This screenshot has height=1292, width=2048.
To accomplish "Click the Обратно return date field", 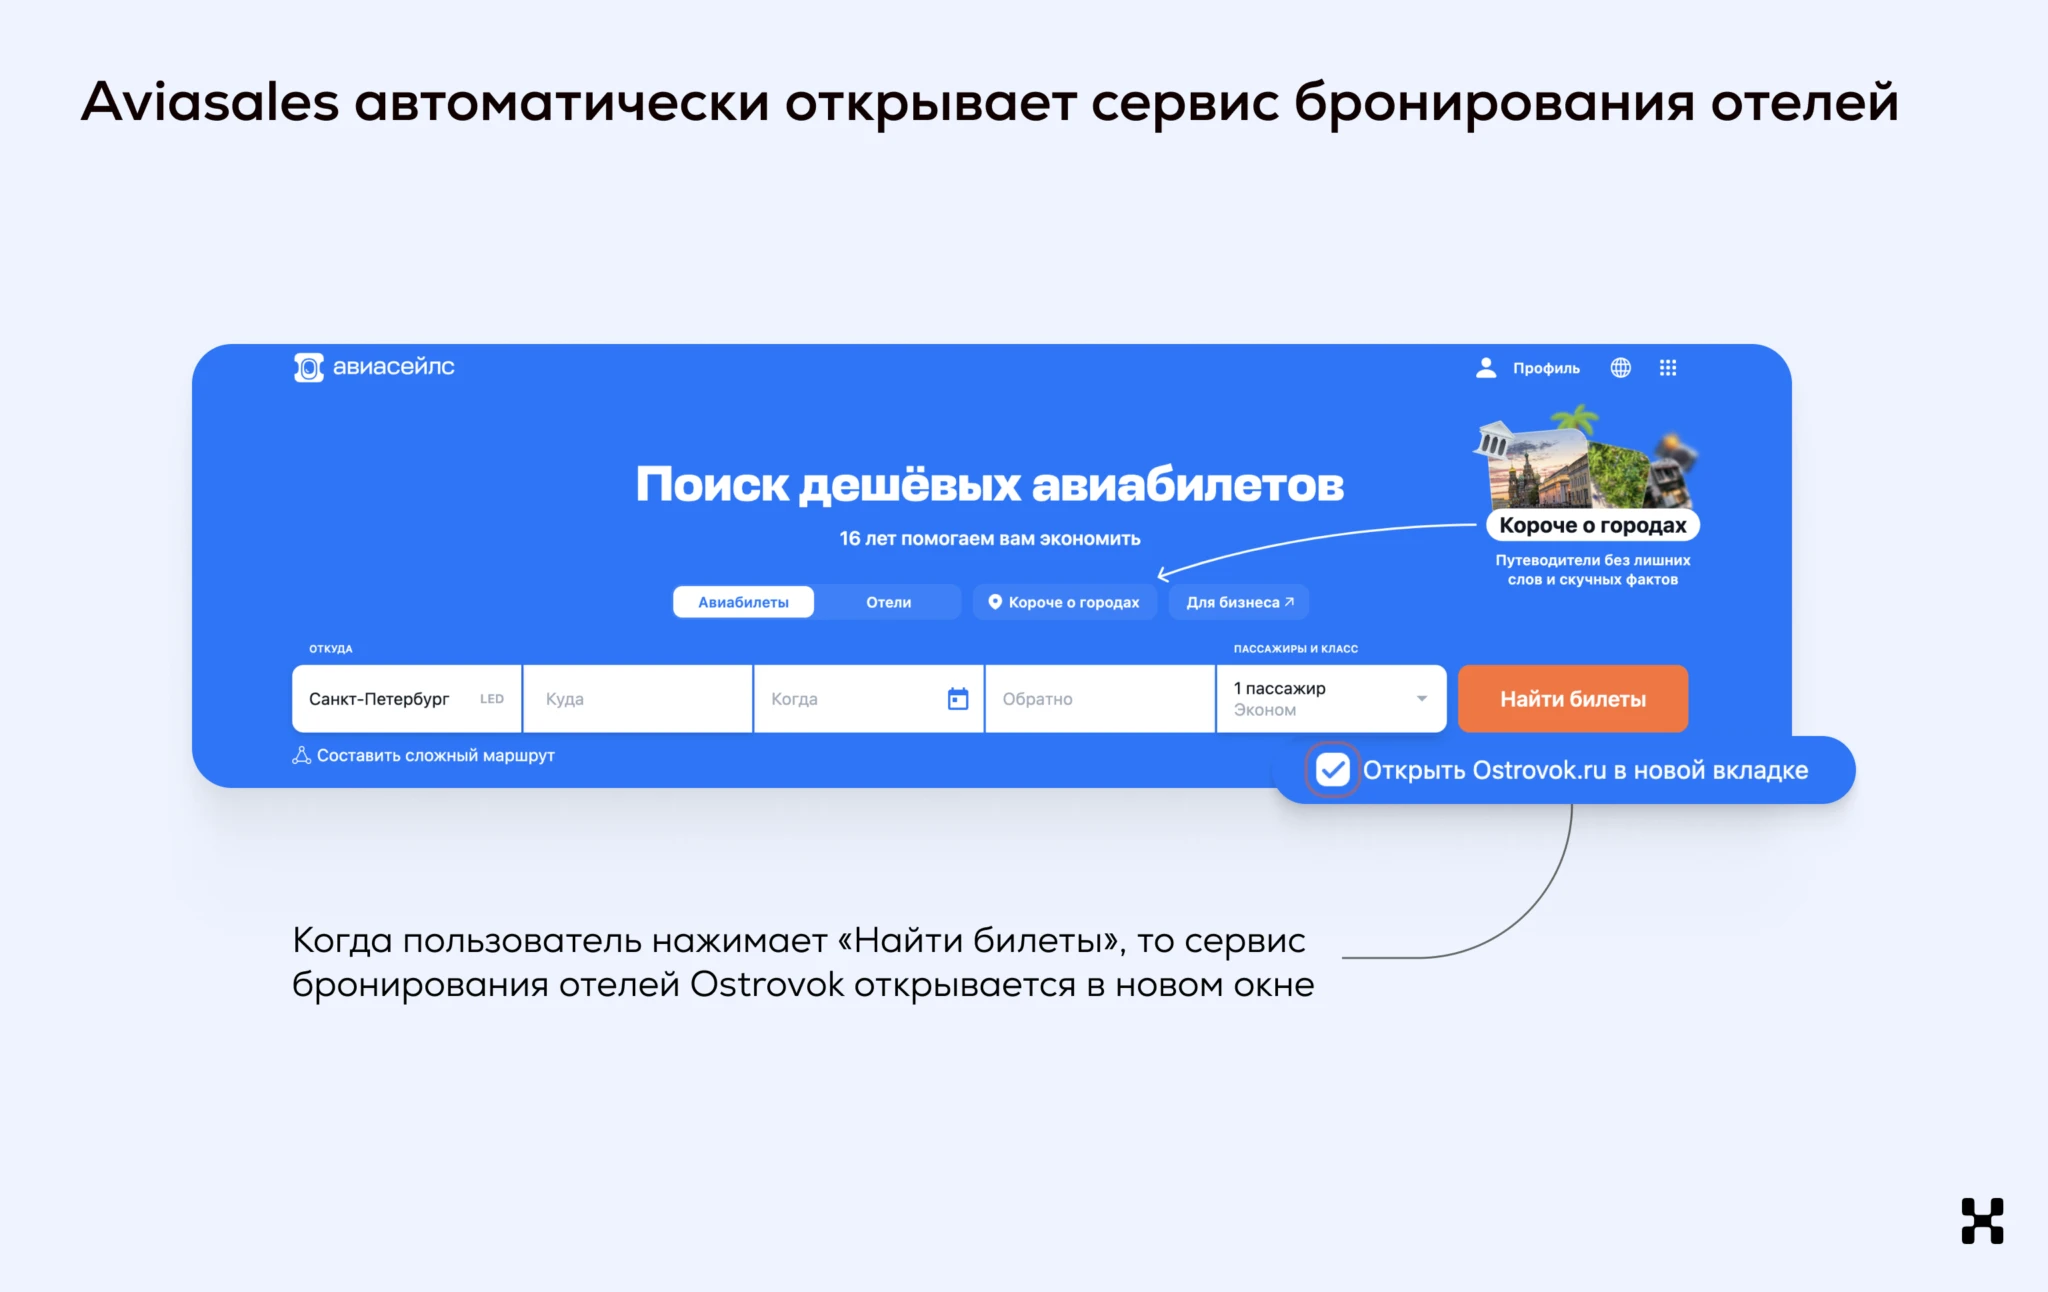I will pos(1099,699).
